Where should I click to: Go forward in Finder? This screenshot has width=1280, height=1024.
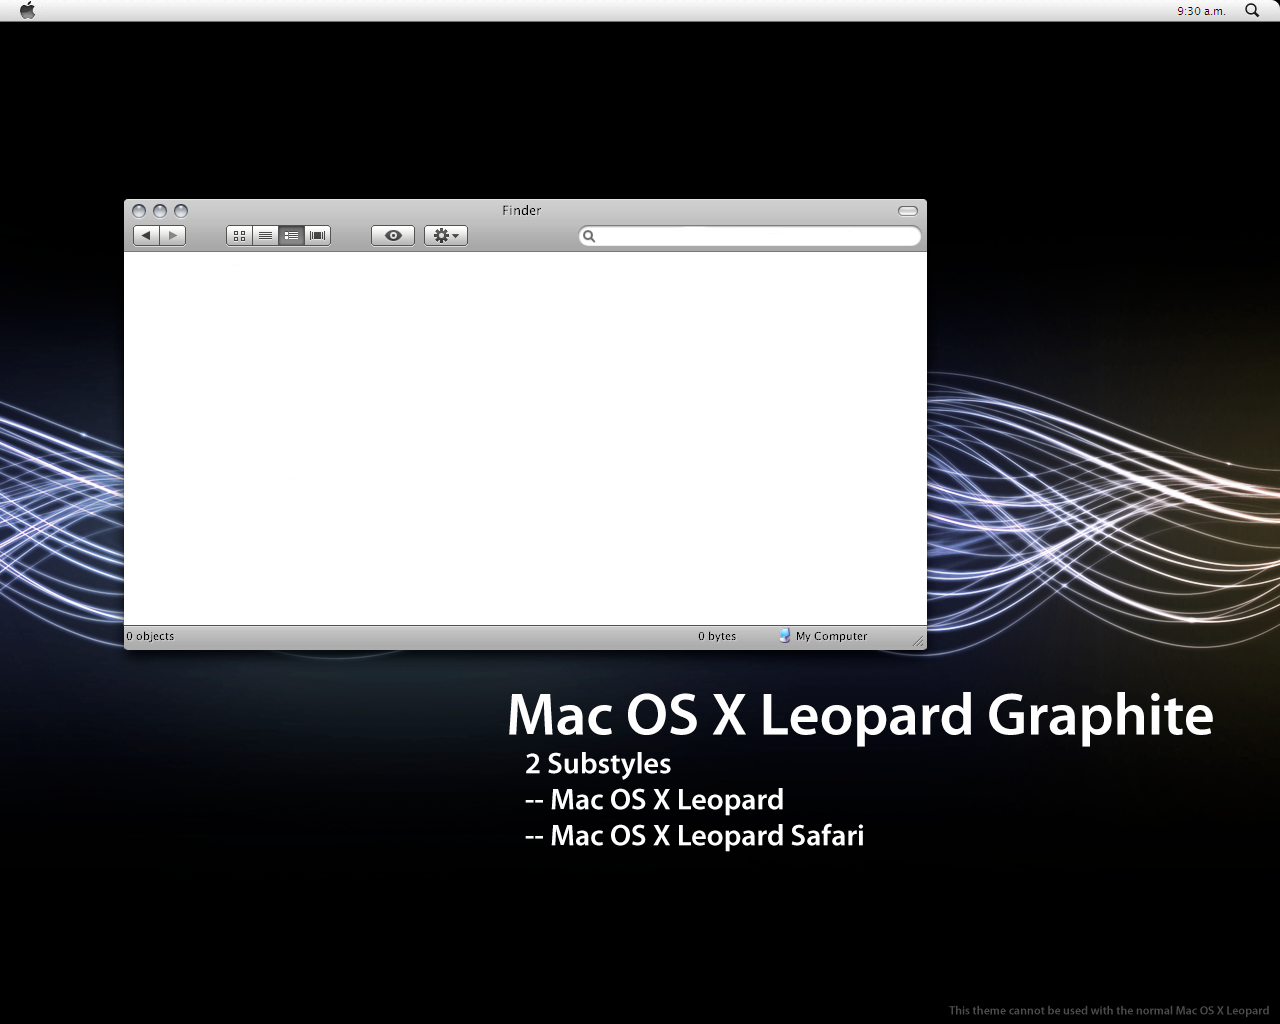(x=173, y=235)
